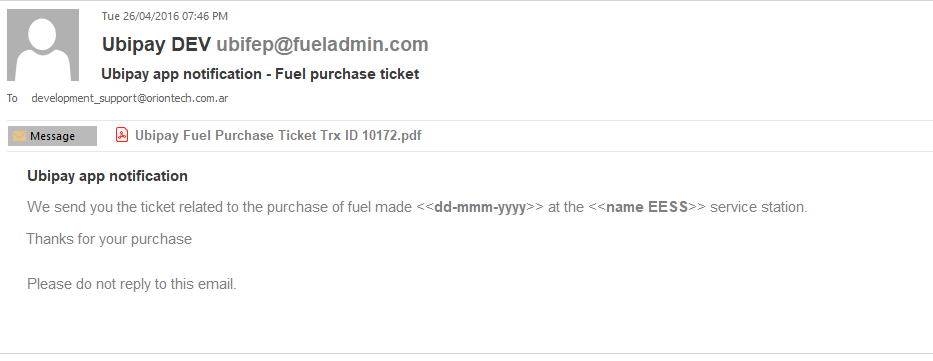Viewport: 933px width, 361px height.
Task: Click the "service station." text
Action: coord(759,208)
